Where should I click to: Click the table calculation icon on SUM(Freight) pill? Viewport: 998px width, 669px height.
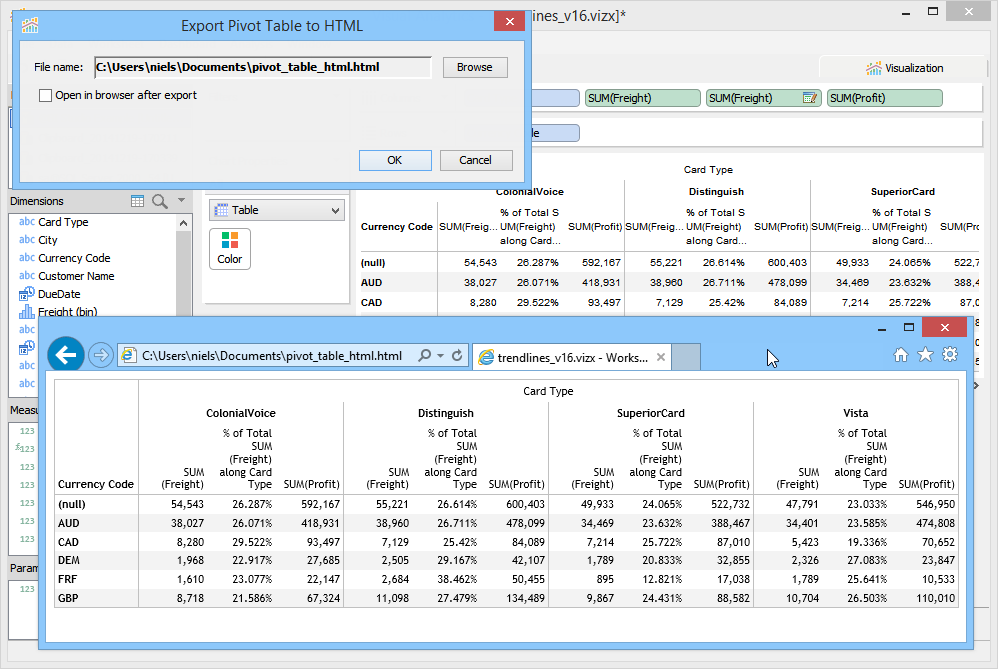click(x=810, y=98)
